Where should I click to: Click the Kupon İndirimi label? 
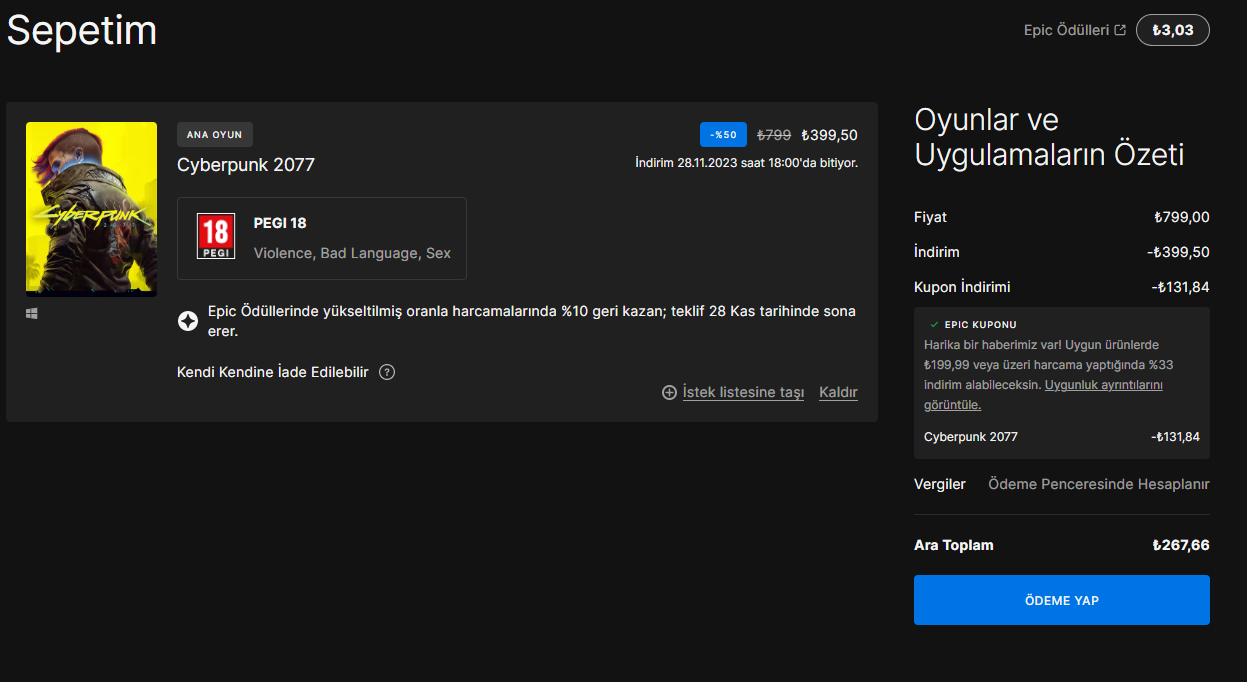(x=962, y=287)
